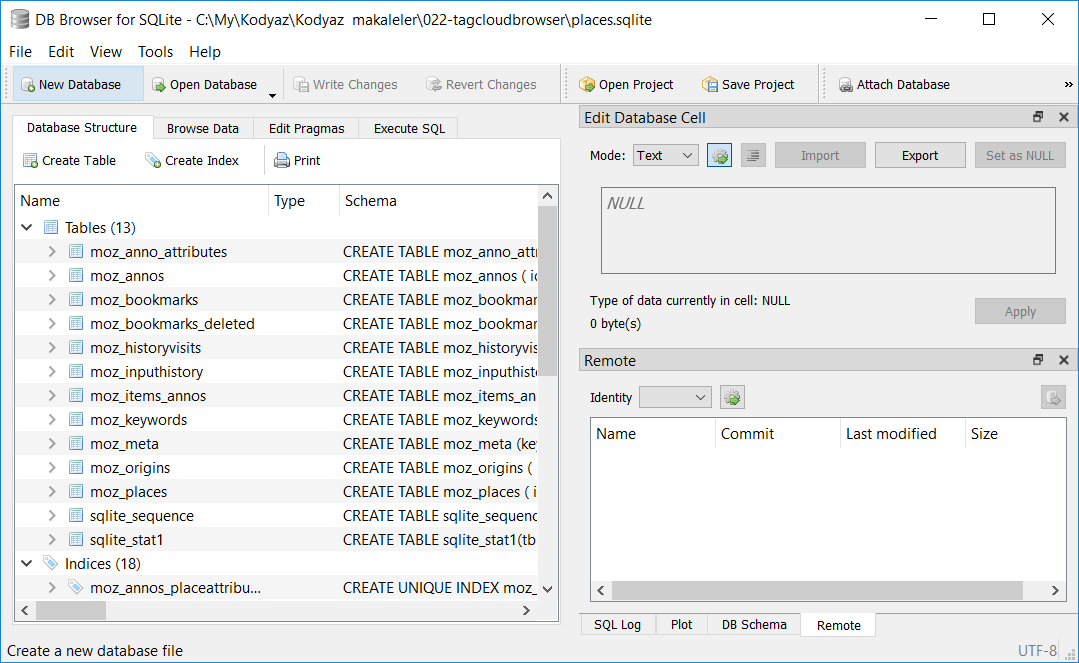Click the table icon of moz_bookmarks
Image resolution: width=1079 pixels, height=663 pixels.
tap(76, 299)
